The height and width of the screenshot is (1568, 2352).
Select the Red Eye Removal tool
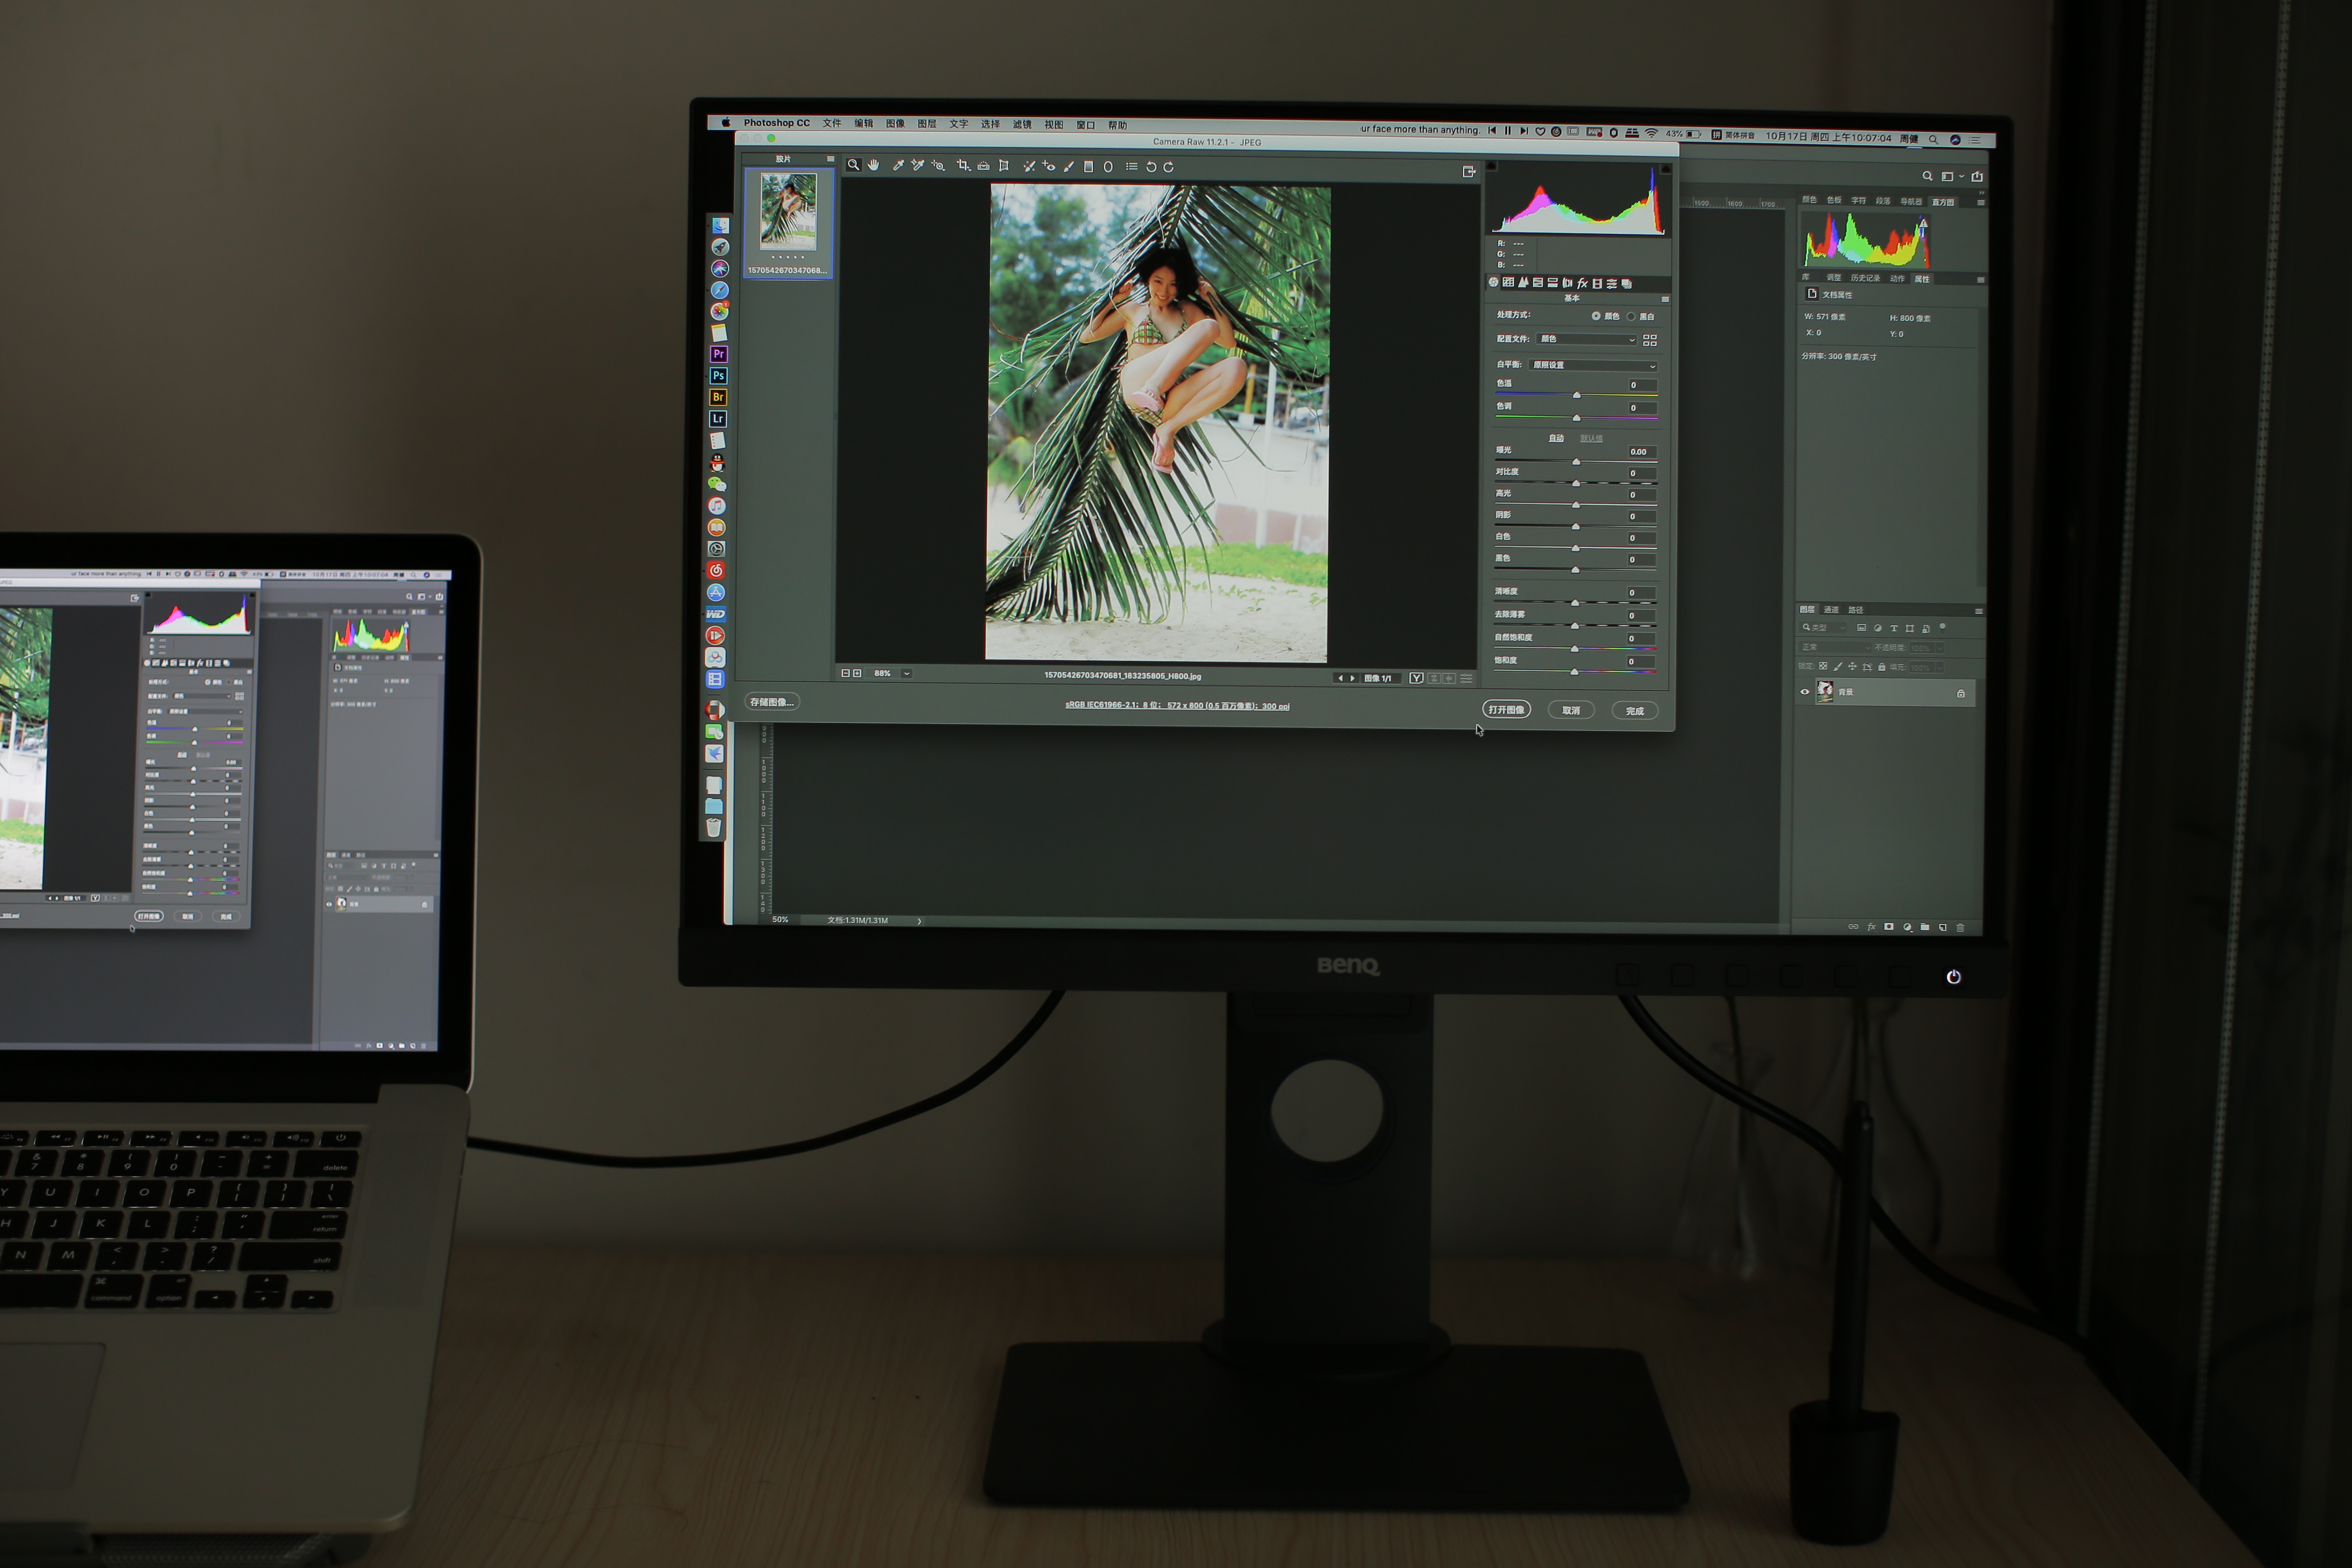[x=1049, y=166]
